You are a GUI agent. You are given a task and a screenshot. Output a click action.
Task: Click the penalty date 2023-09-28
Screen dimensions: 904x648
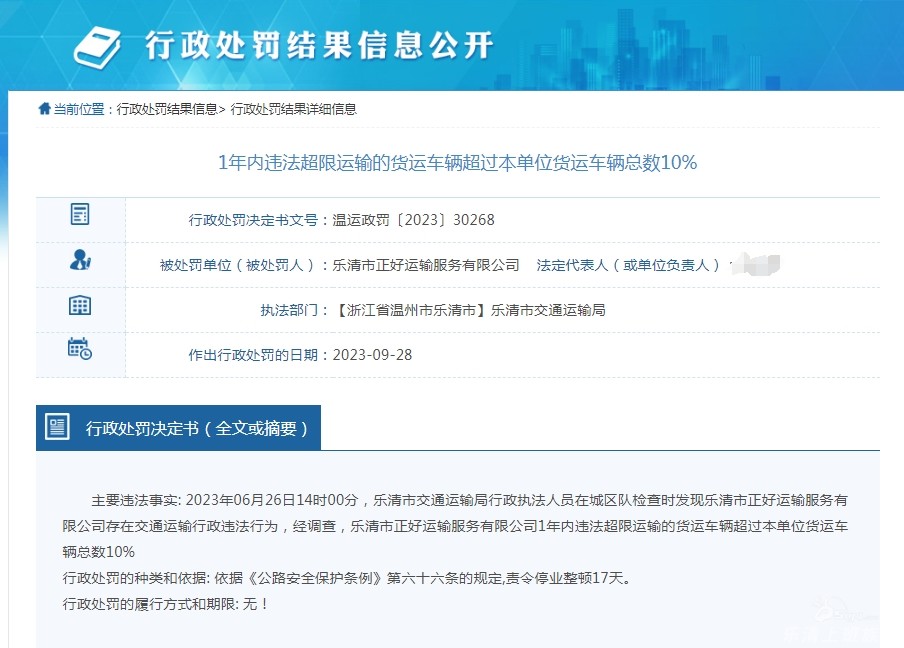pyautogui.click(x=372, y=355)
